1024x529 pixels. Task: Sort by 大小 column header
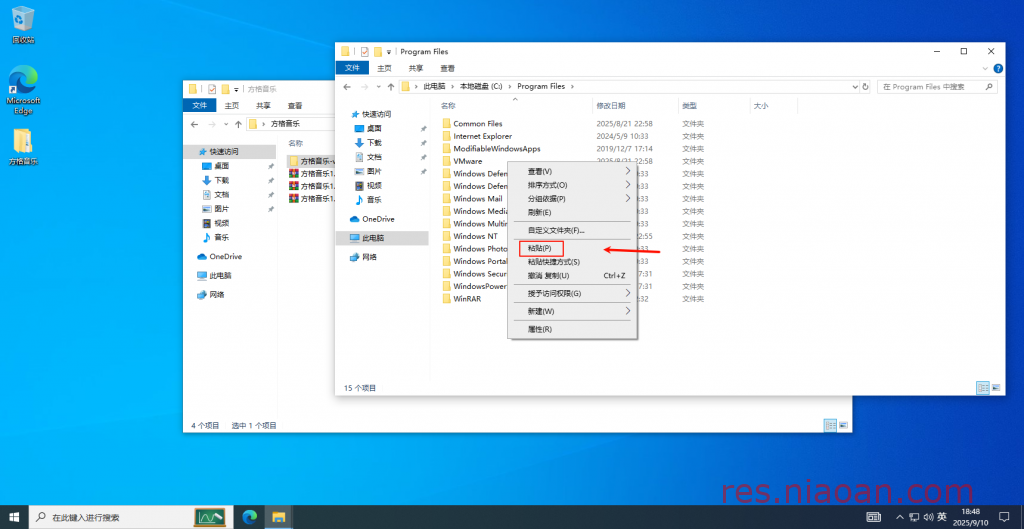click(774, 105)
